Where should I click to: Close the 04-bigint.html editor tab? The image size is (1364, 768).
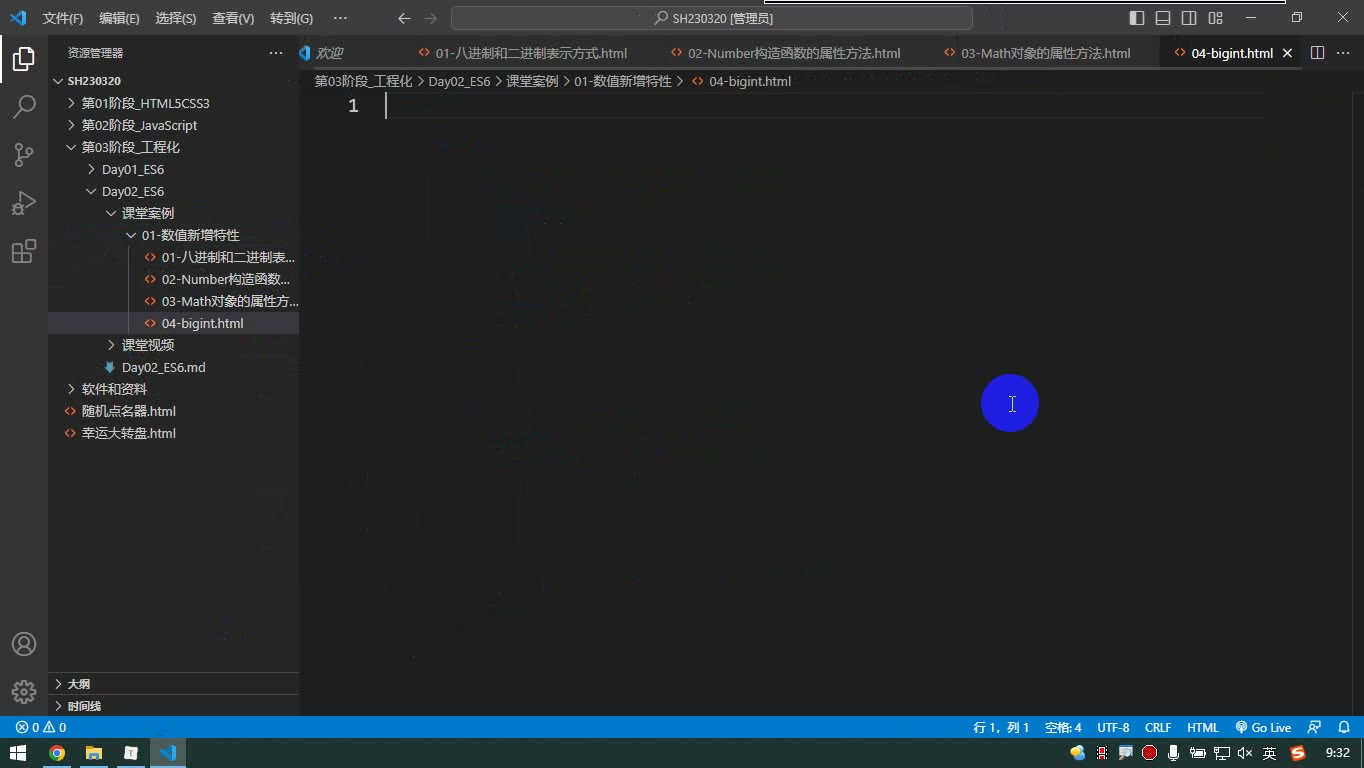click(x=1287, y=53)
